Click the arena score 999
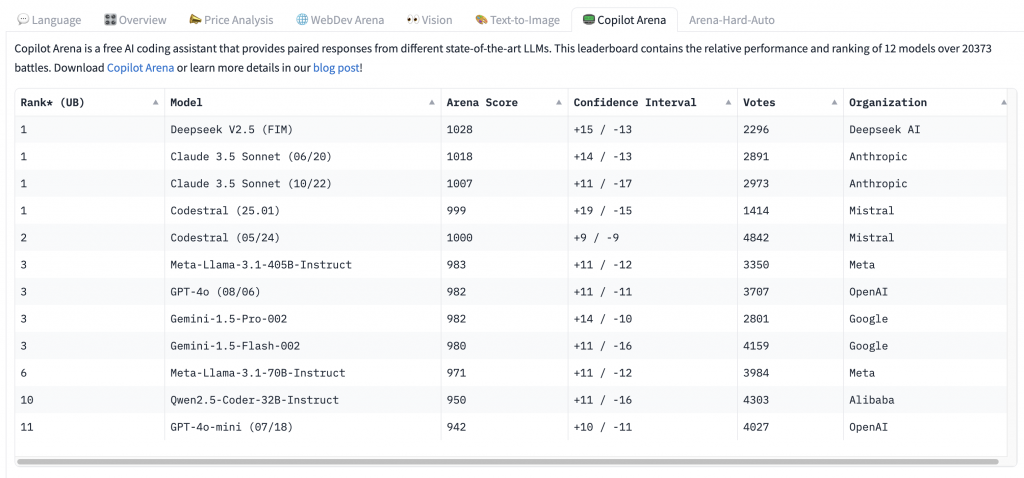1024x478 pixels. [x=456, y=210]
